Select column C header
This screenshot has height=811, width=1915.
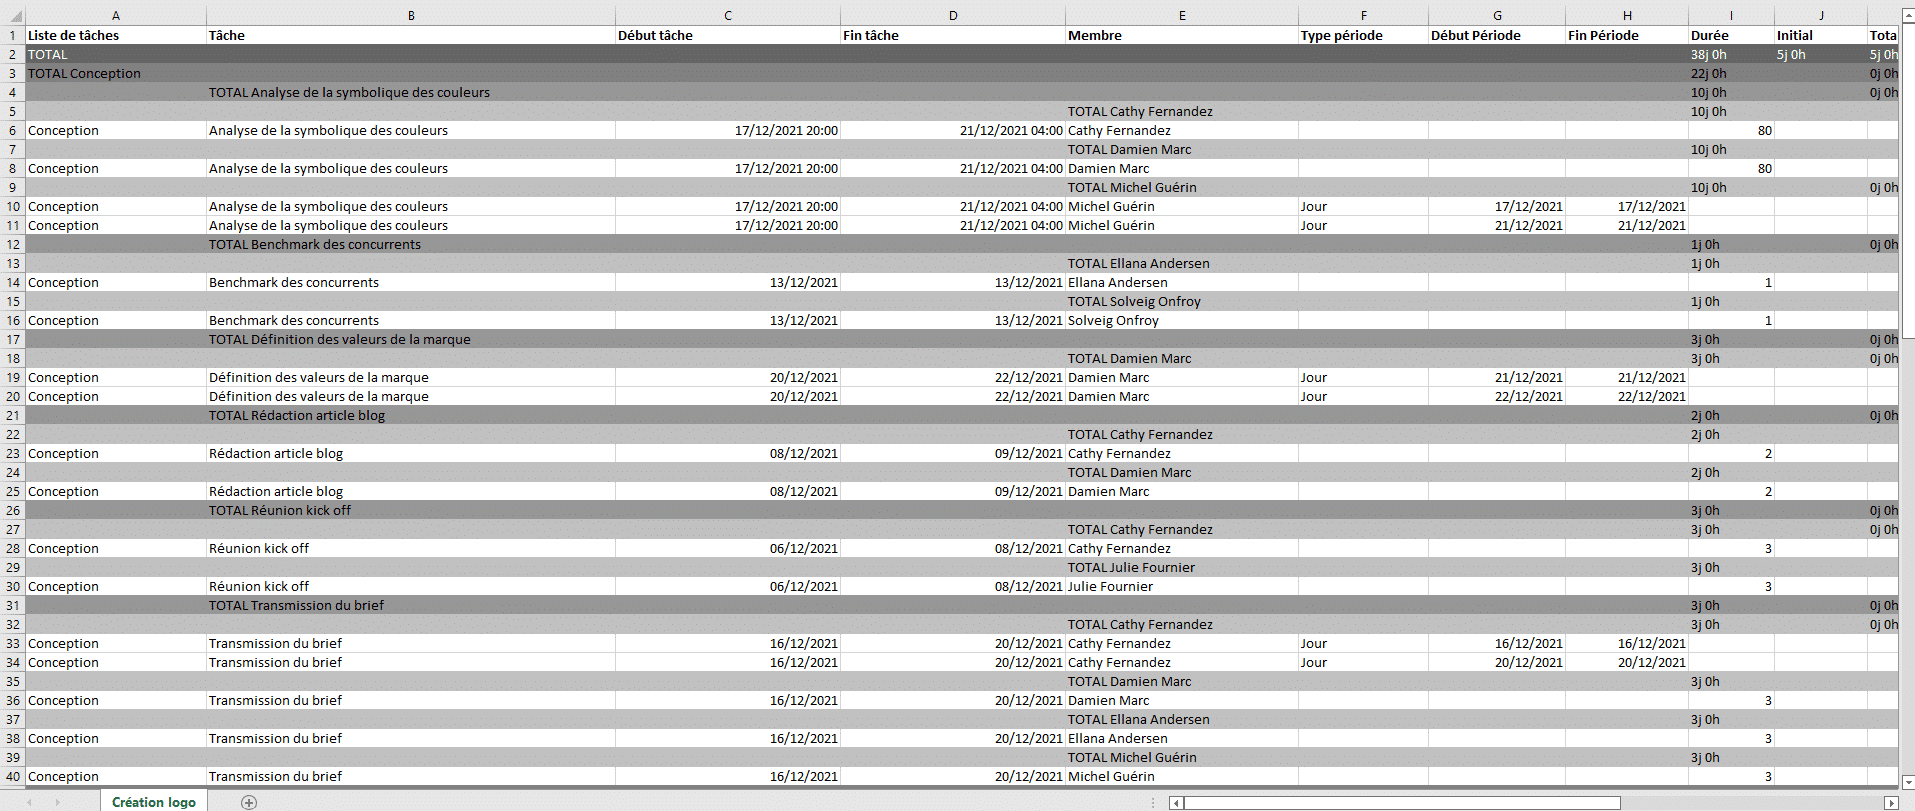pyautogui.click(x=728, y=15)
